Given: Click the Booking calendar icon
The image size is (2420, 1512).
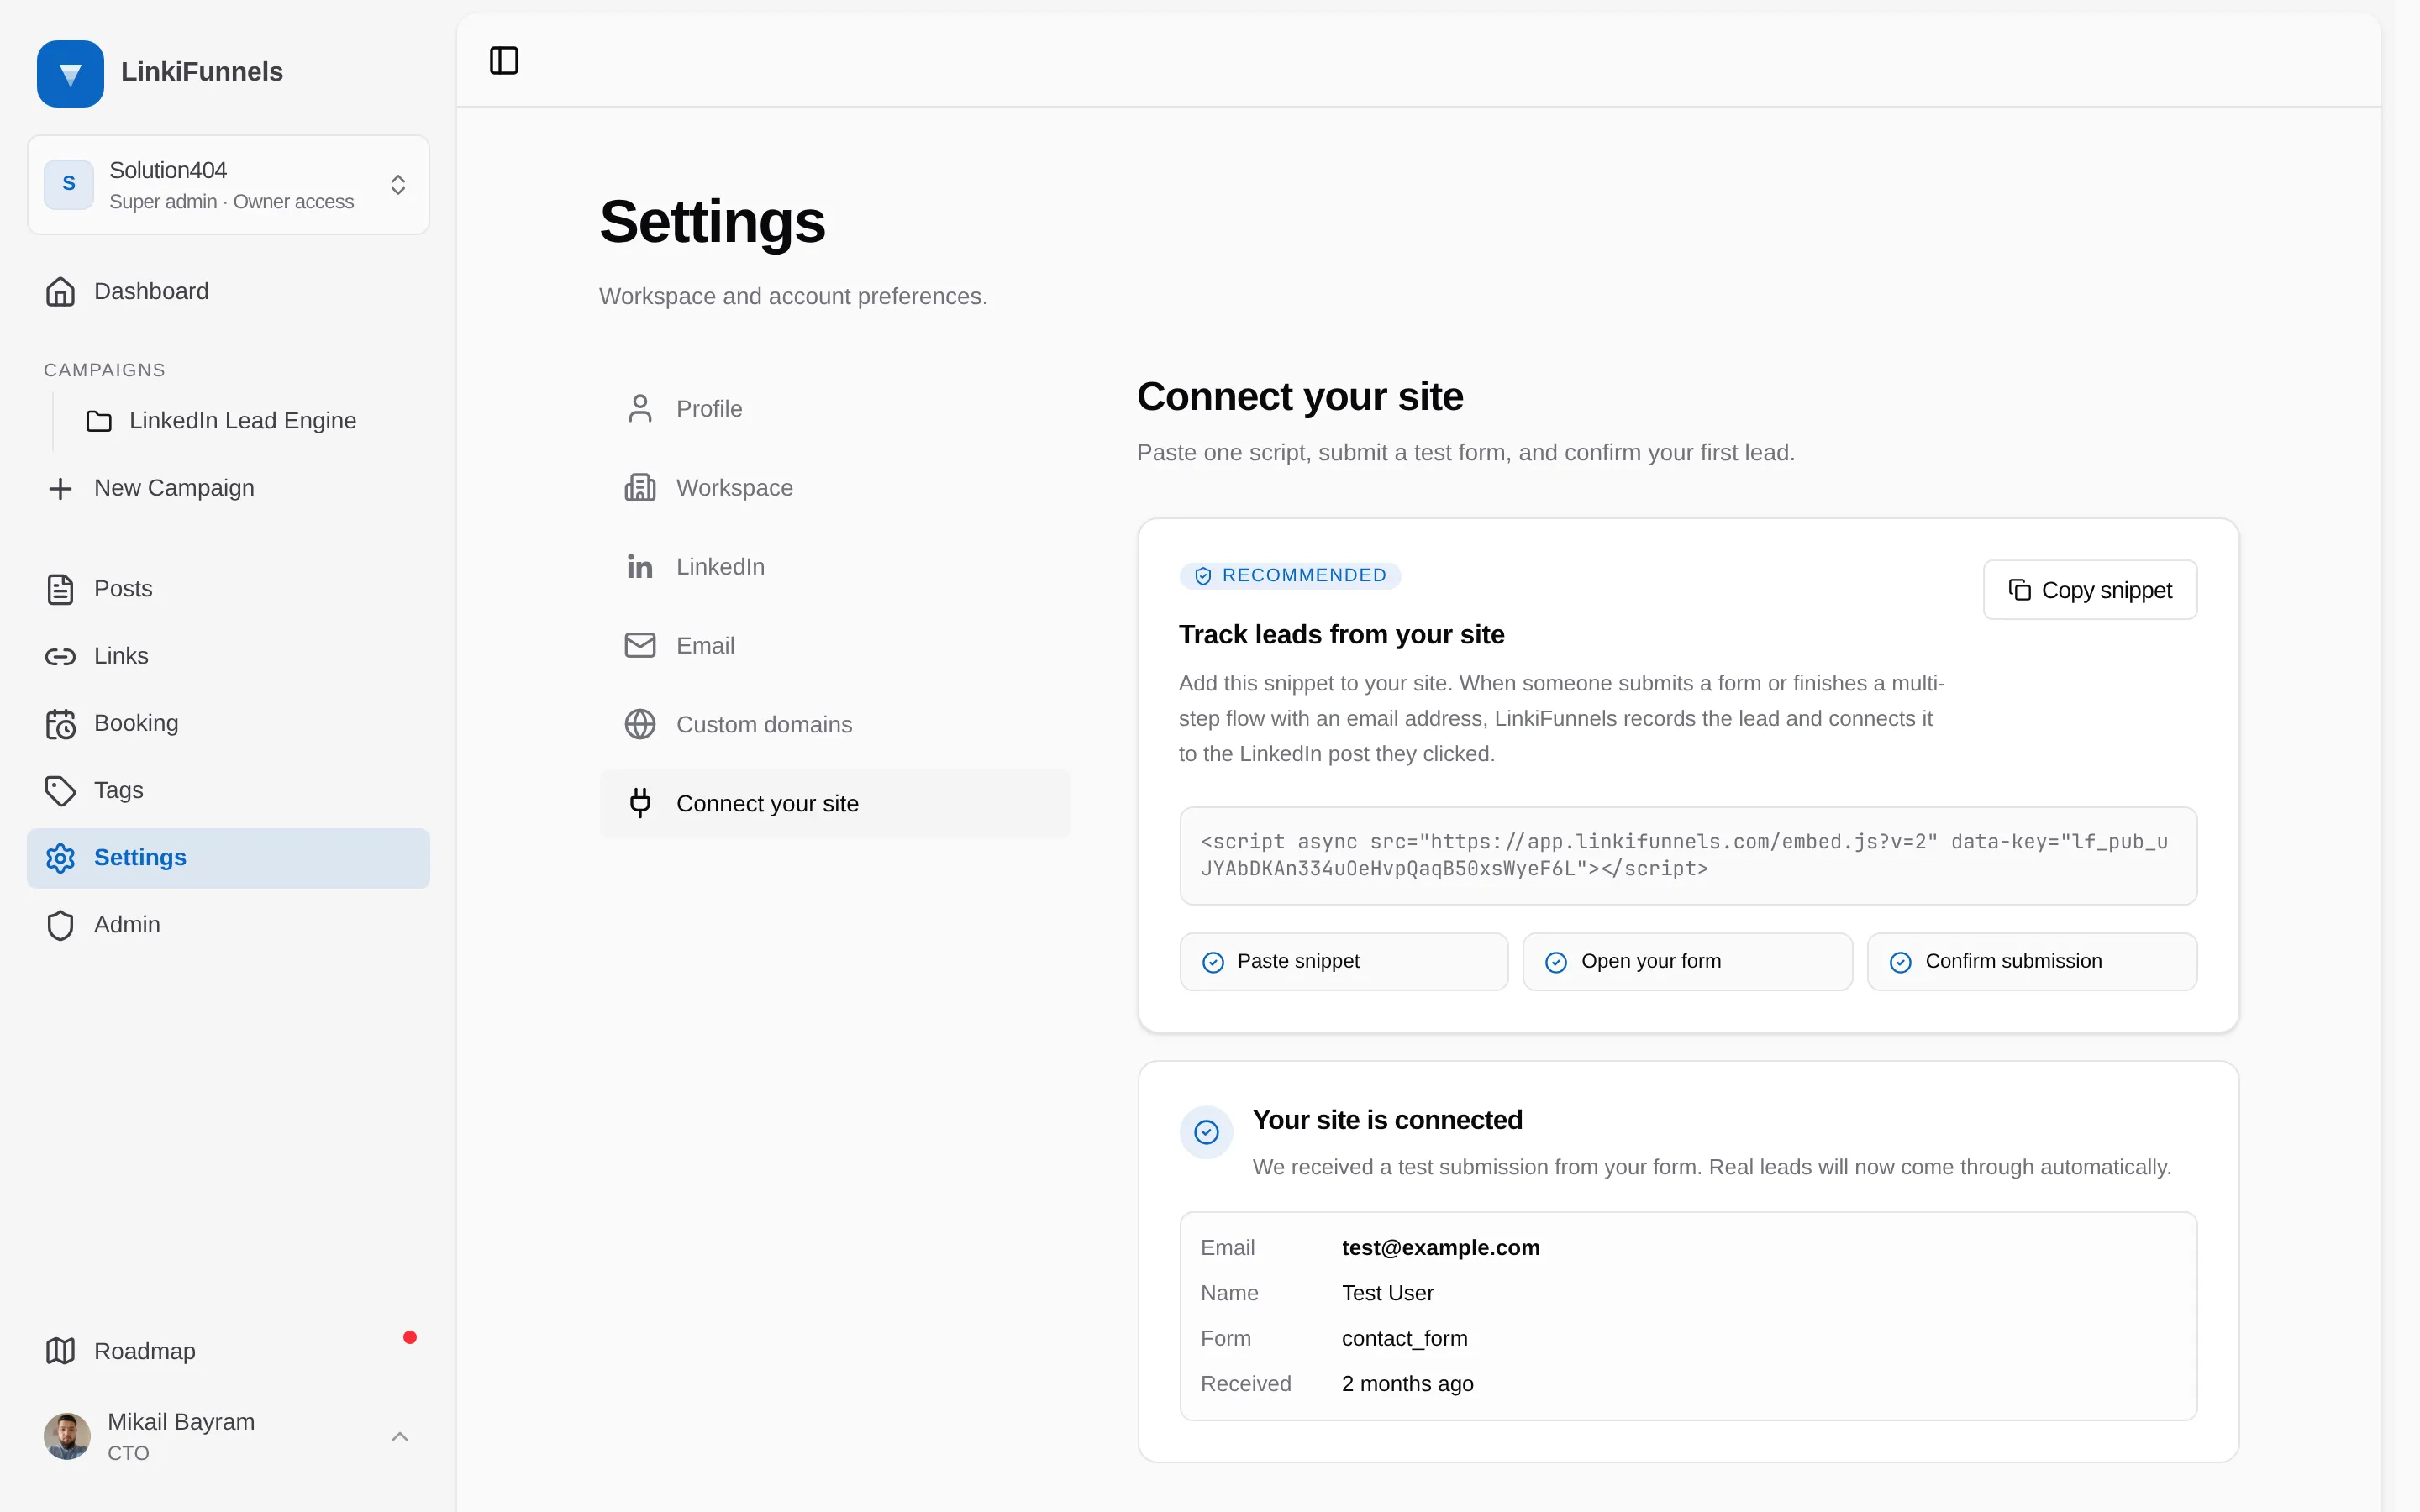Looking at the screenshot, I should 60,723.
